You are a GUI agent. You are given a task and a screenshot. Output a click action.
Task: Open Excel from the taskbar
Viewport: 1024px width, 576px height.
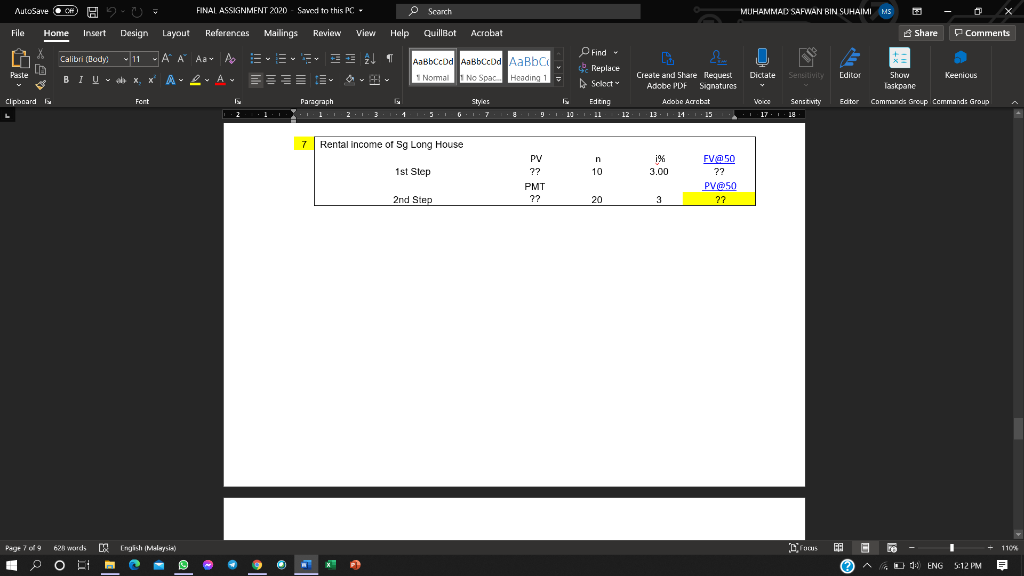(x=330, y=565)
